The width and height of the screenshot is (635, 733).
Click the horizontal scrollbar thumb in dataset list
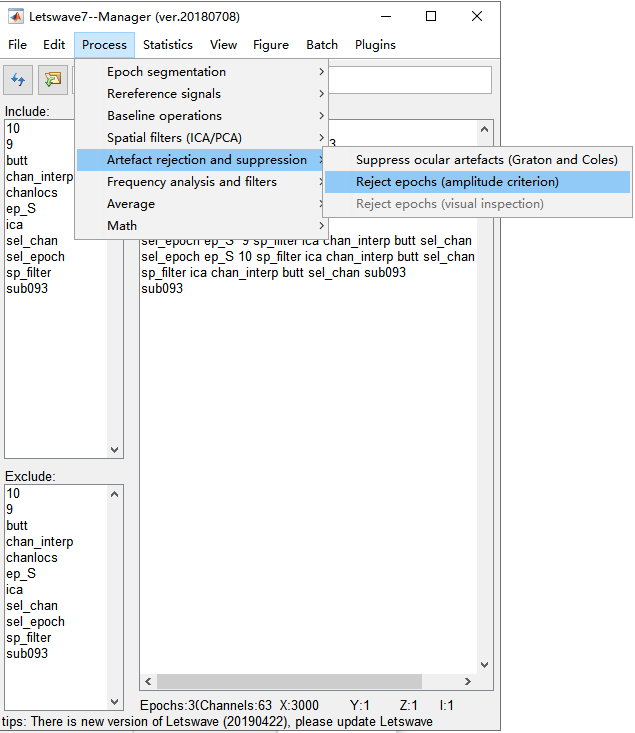click(289, 682)
